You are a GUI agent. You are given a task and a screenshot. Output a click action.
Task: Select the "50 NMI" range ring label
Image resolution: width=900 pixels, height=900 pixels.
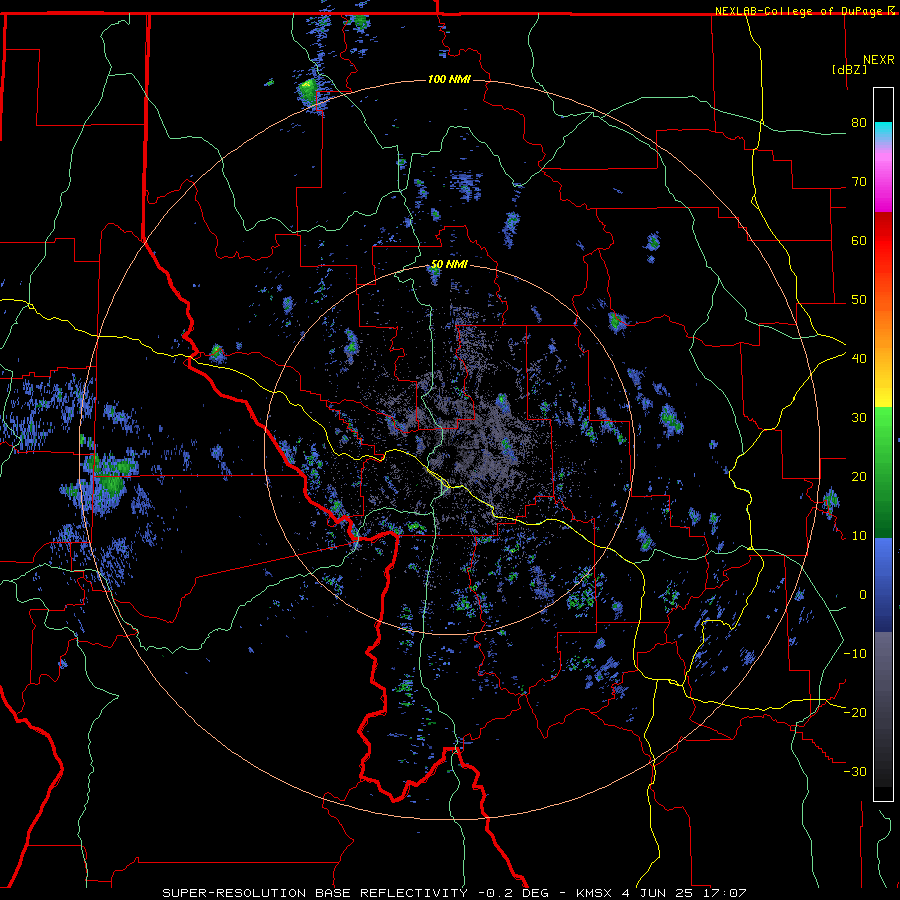[449, 264]
